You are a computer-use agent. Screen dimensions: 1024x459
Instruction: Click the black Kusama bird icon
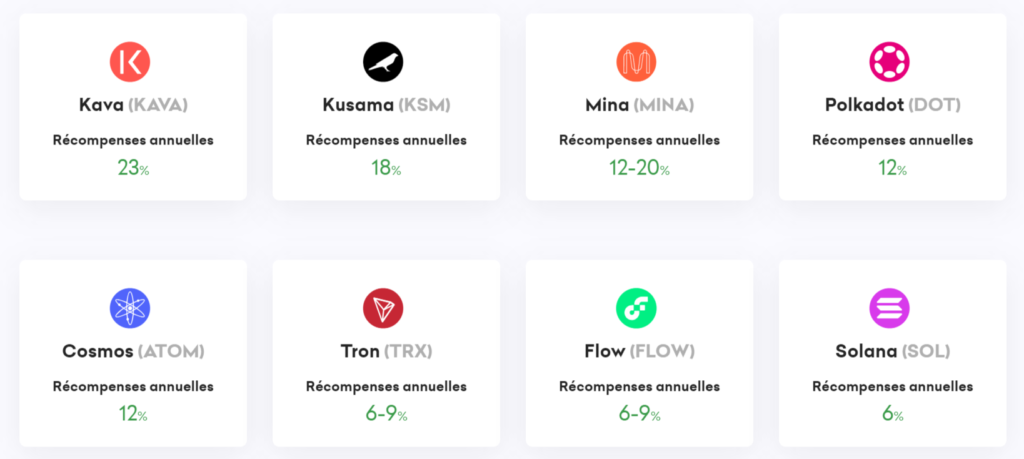point(383,62)
